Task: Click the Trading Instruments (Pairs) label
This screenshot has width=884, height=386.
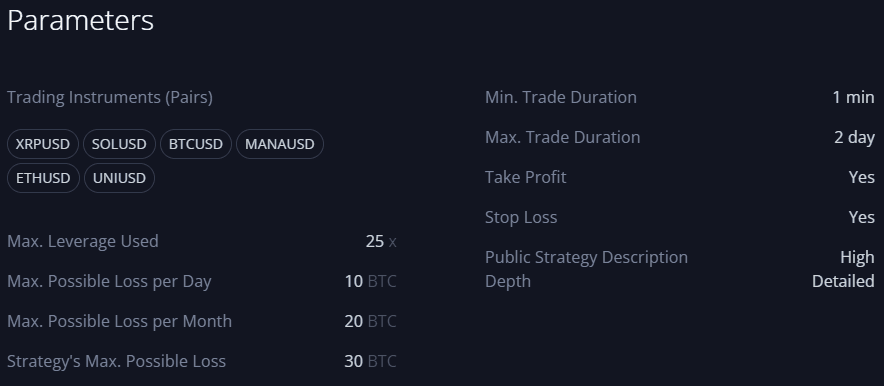Action: point(110,97)
